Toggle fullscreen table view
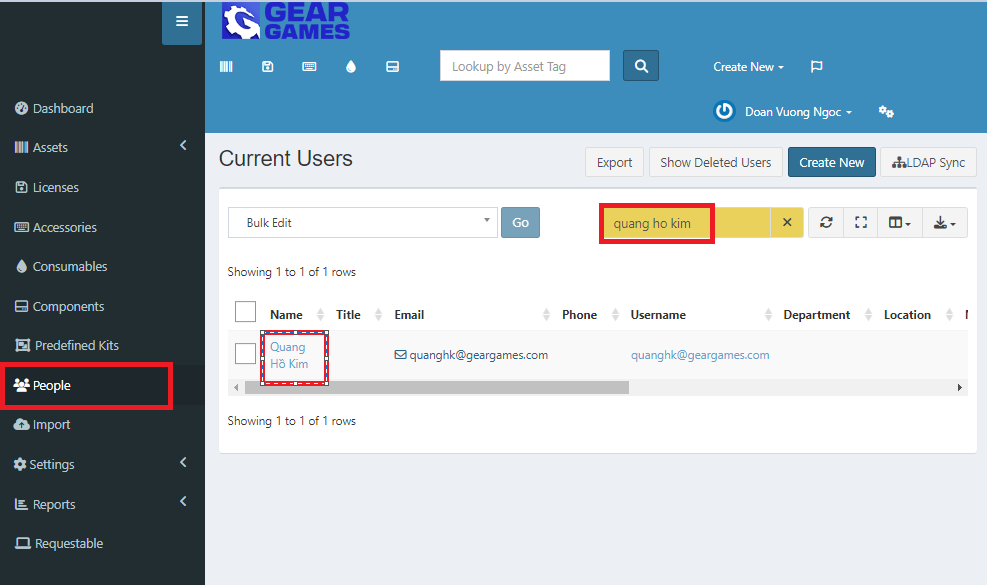 pos(860,223)
